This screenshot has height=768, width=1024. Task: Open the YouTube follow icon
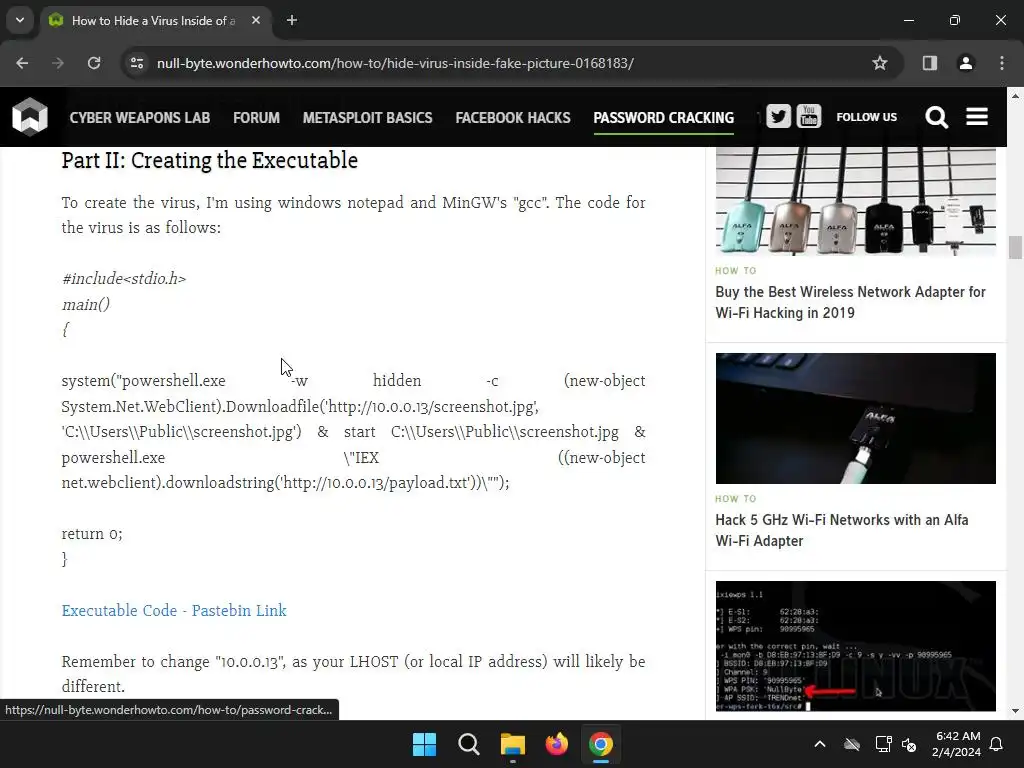tap(808, 116)
